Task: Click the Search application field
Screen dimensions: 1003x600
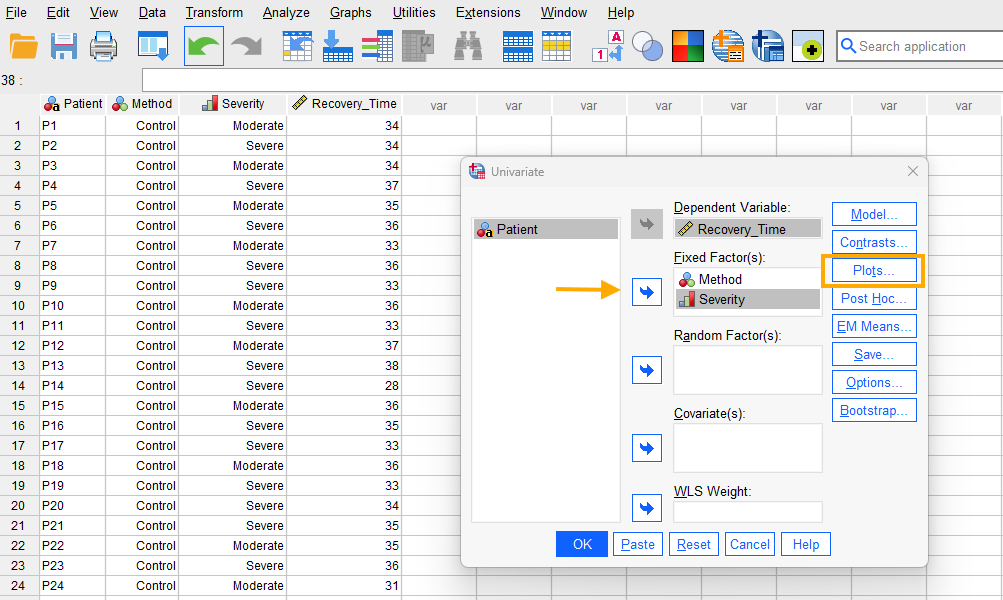Action: pos(918,46)
